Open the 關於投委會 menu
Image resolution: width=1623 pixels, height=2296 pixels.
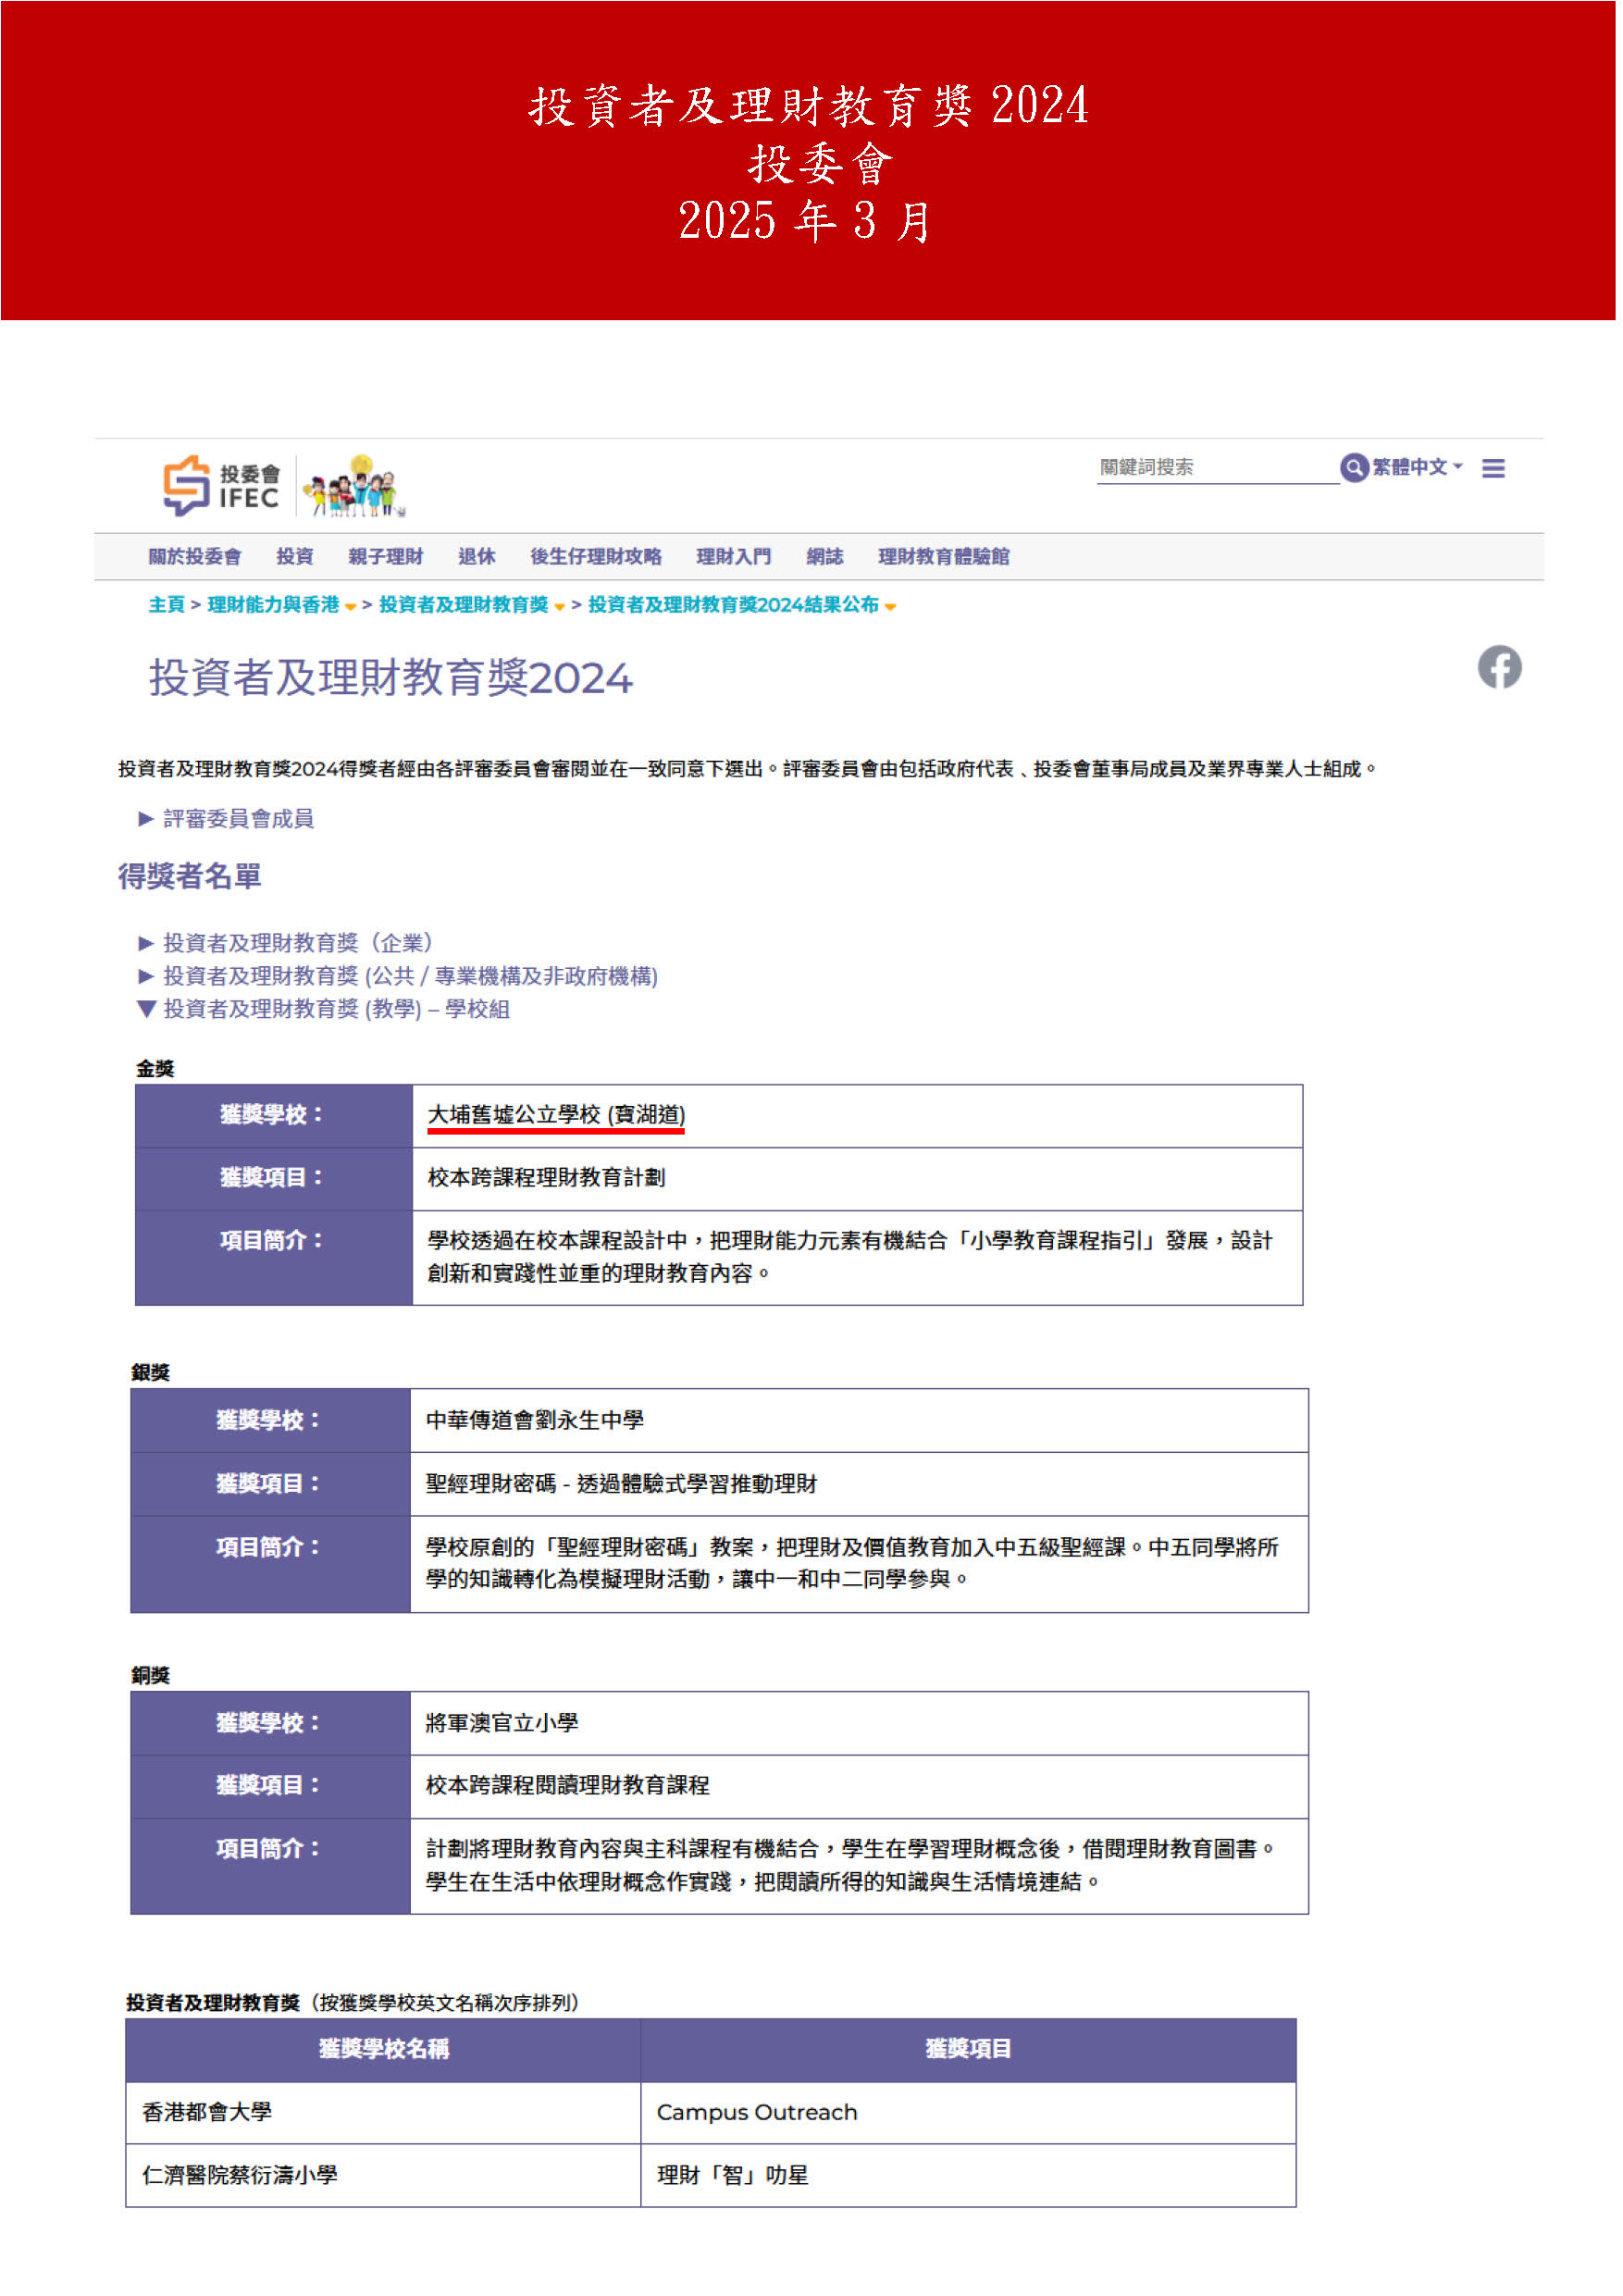pyautogui.click(x=195, y=556)
